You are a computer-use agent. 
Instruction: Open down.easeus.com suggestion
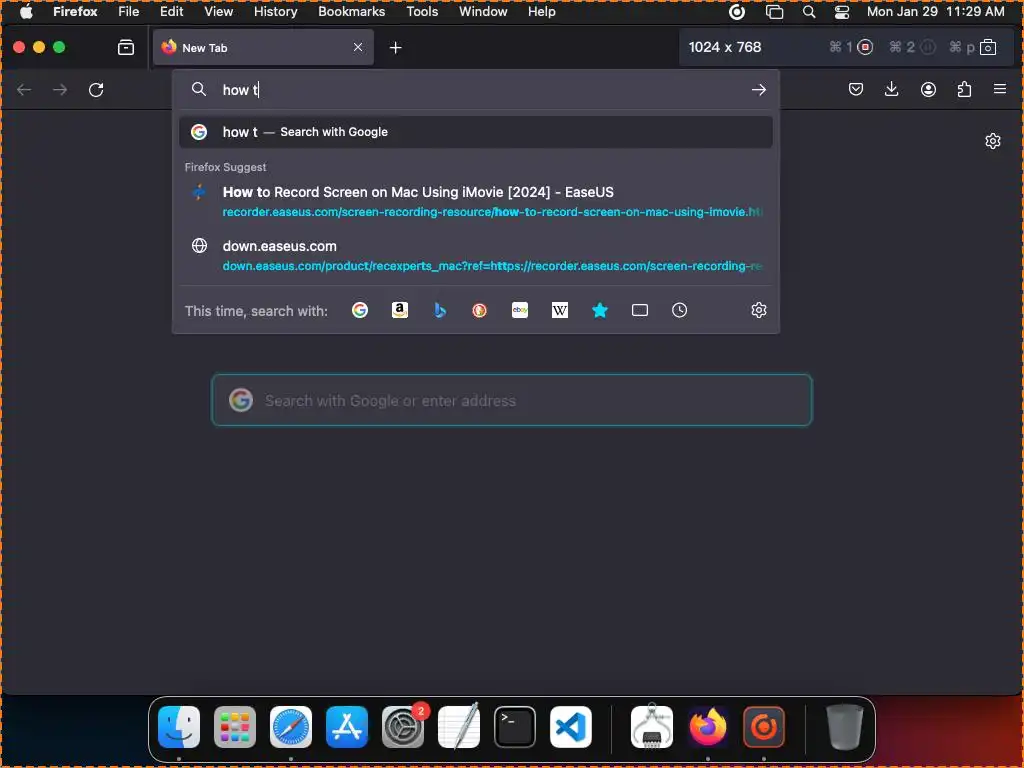point(476,255)
